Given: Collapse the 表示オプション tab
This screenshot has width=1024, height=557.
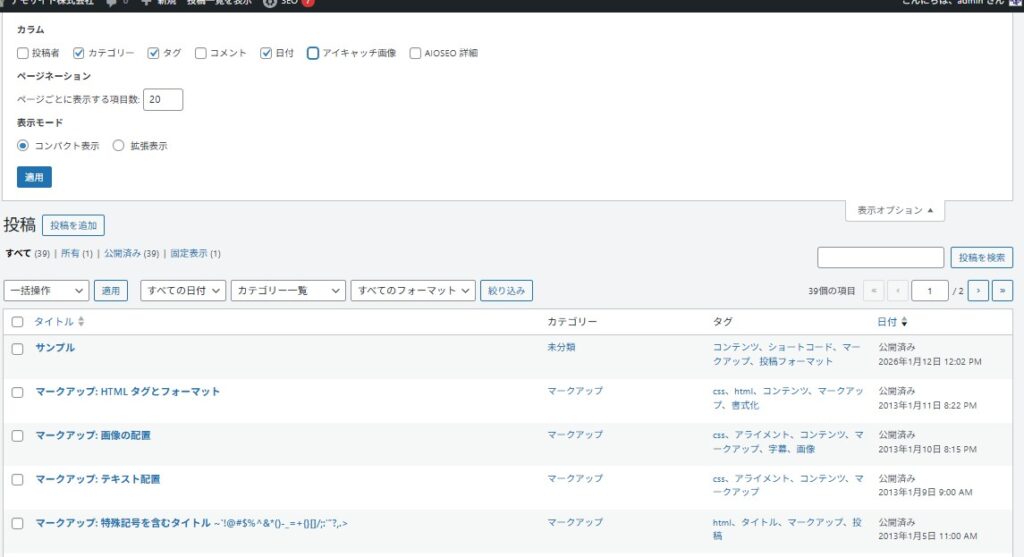Looking at the screenshot, I should 894,211.
